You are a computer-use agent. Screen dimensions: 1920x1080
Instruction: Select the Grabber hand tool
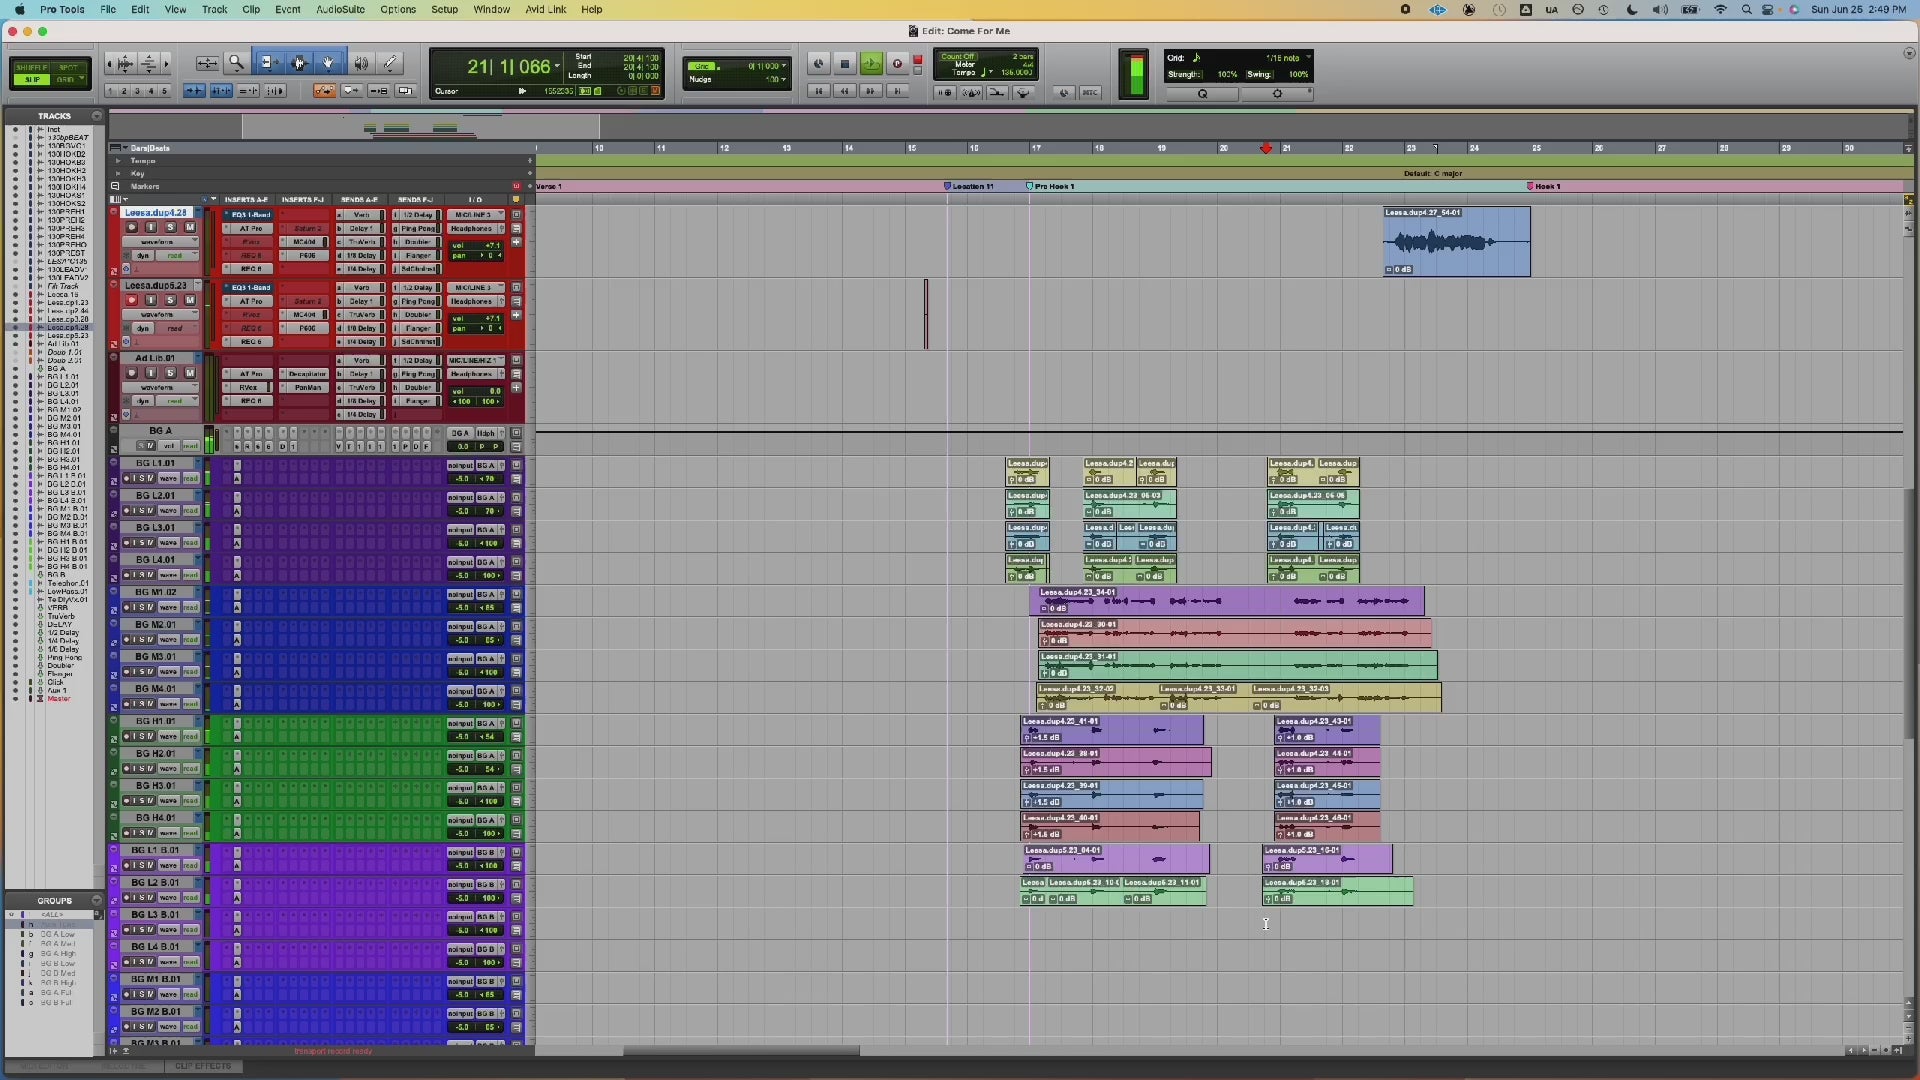pos(328,63)
